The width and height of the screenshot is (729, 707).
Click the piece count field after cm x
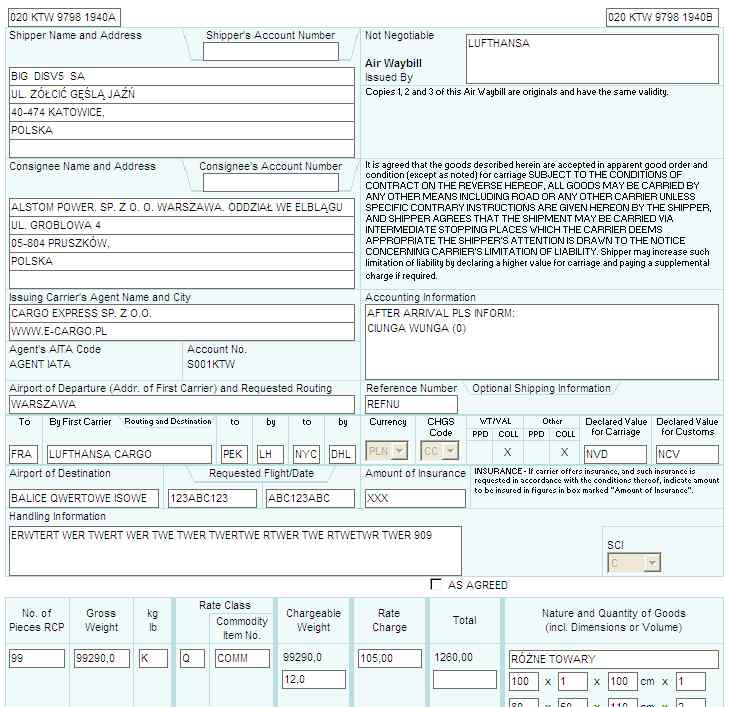690,682
